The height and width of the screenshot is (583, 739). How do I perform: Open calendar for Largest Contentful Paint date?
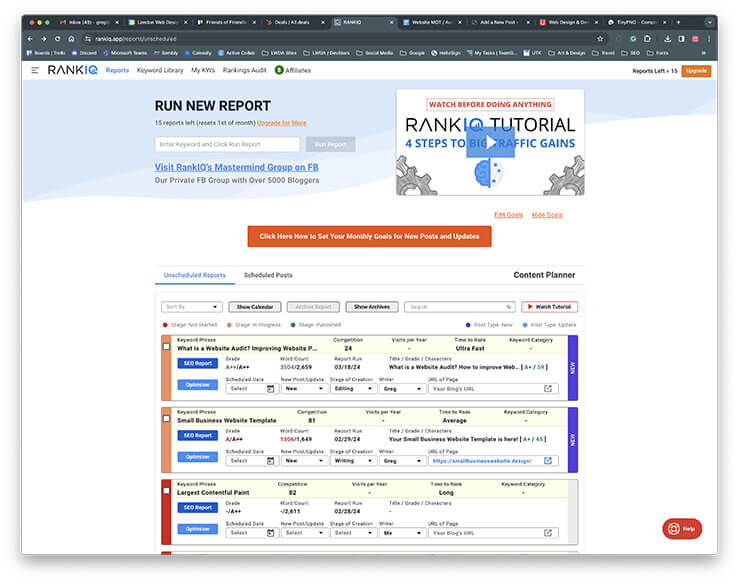point(271,533)
